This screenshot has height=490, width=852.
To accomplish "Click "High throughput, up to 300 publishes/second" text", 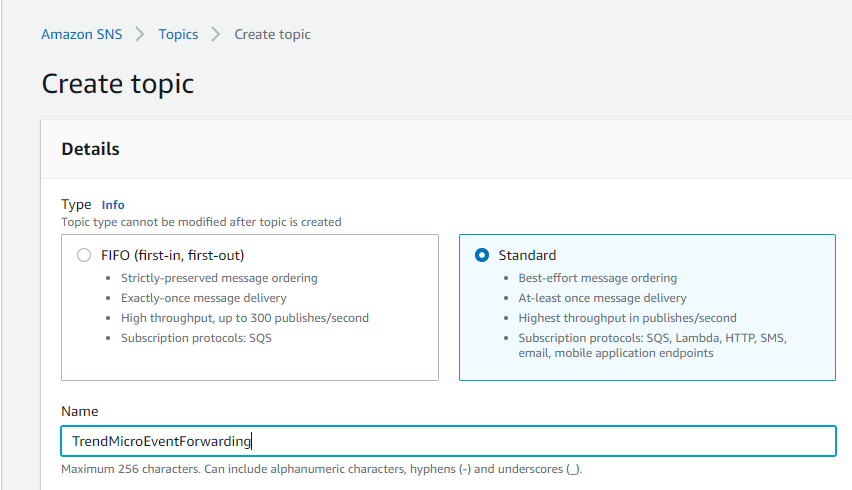I will [x=245, y=318].
